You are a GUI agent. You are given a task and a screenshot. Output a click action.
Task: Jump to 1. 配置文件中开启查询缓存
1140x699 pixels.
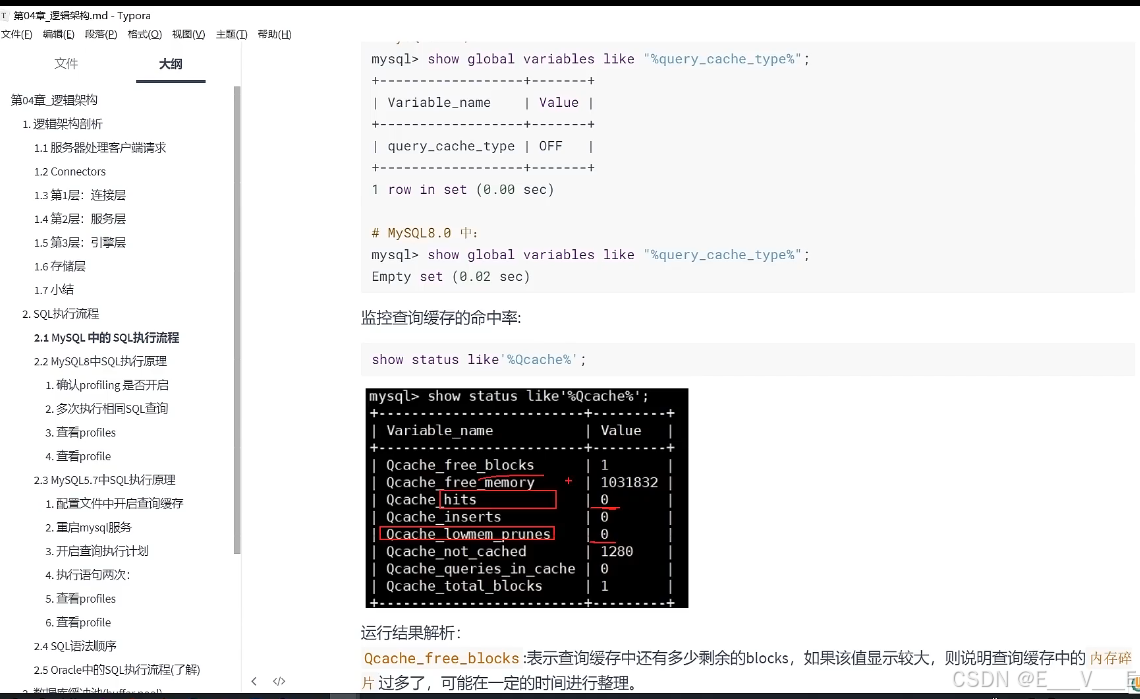pos(114,503)
